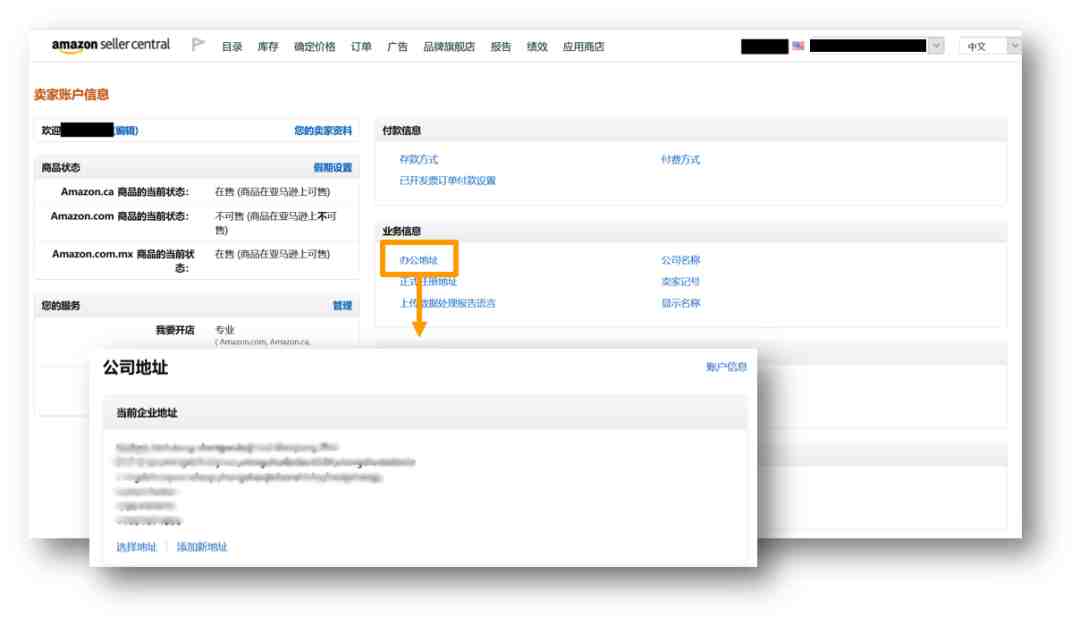Open 办公地址 link
1080x625 pixels.
tap(419, 260)
